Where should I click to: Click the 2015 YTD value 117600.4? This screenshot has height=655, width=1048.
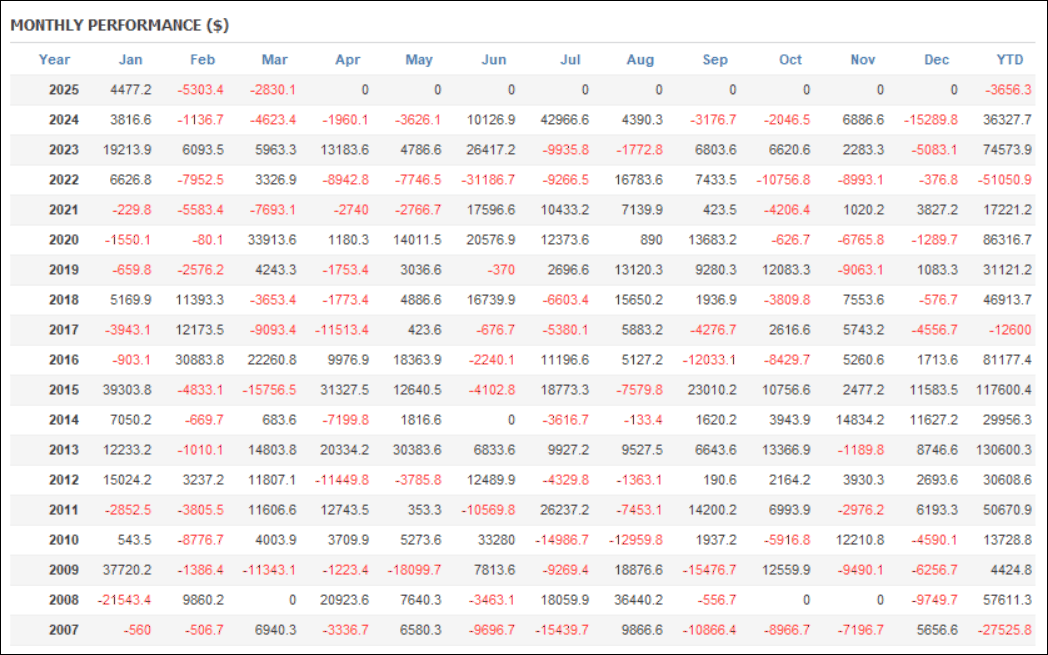(1005, 390)
